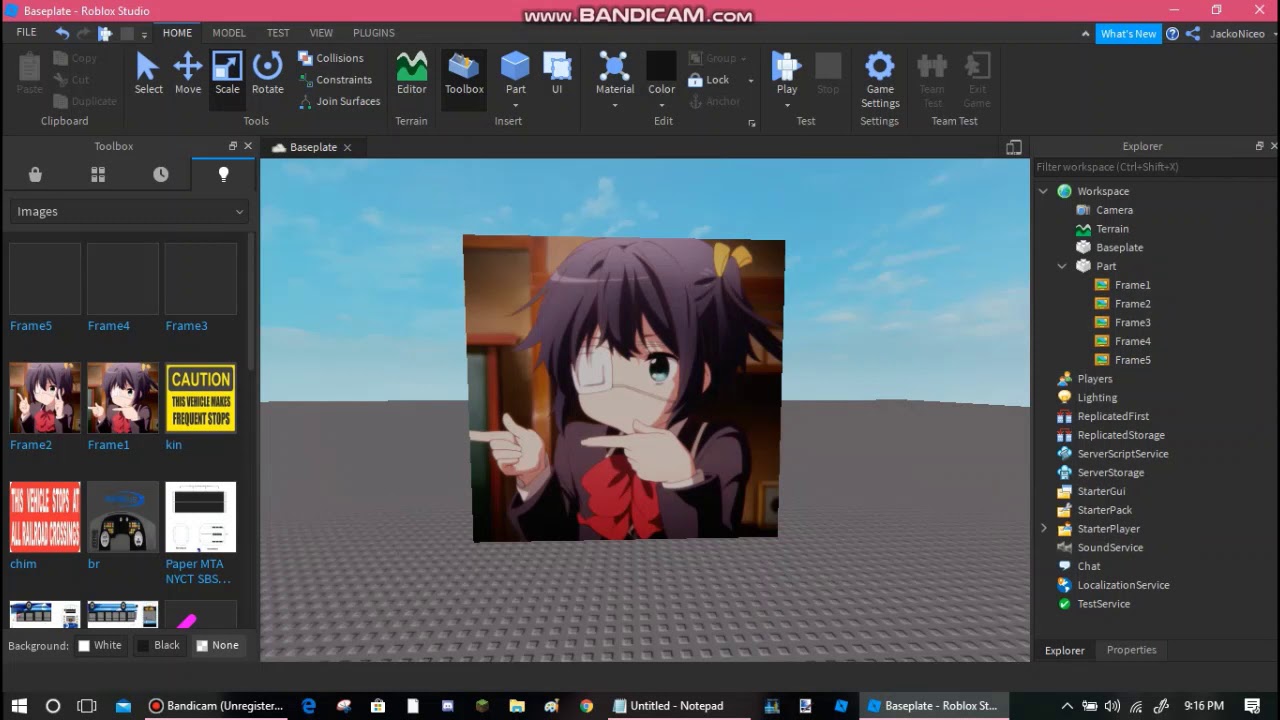Viewport: 1280px width, 720px height.
Task: Activate the Rotate tool
Action: click(x=267, y=74)
